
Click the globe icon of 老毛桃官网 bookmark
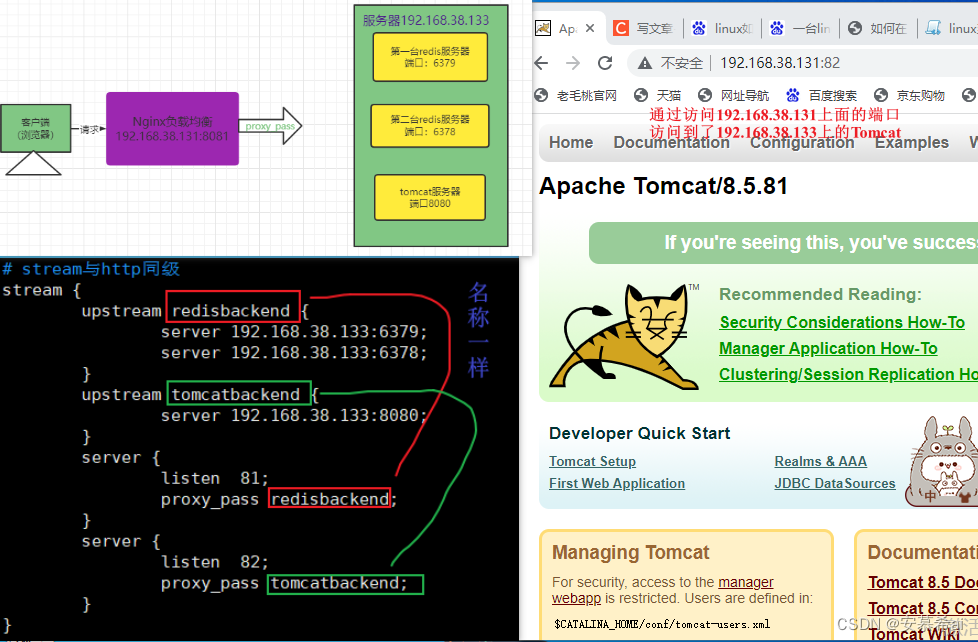[x=541, y=95]
